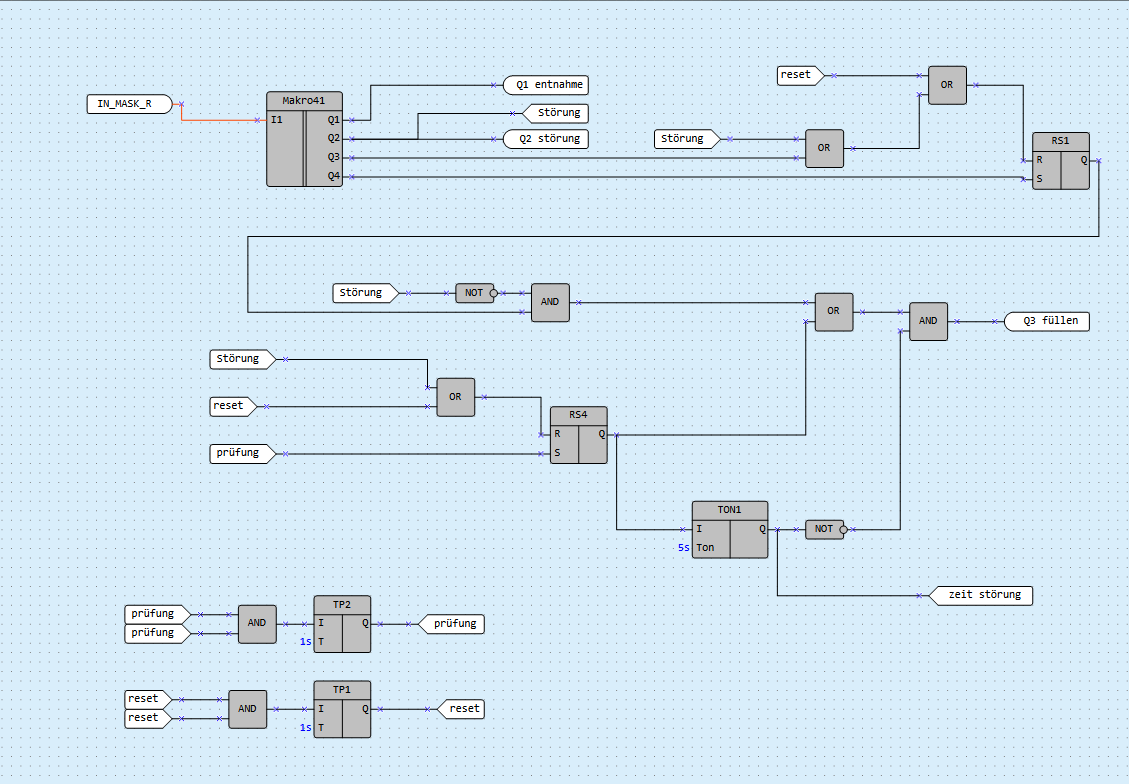Click the prüfung input wired to RS4 set
Image resolution: width=1129 pixels, height=784 pixels.
(x=240, y=453)
